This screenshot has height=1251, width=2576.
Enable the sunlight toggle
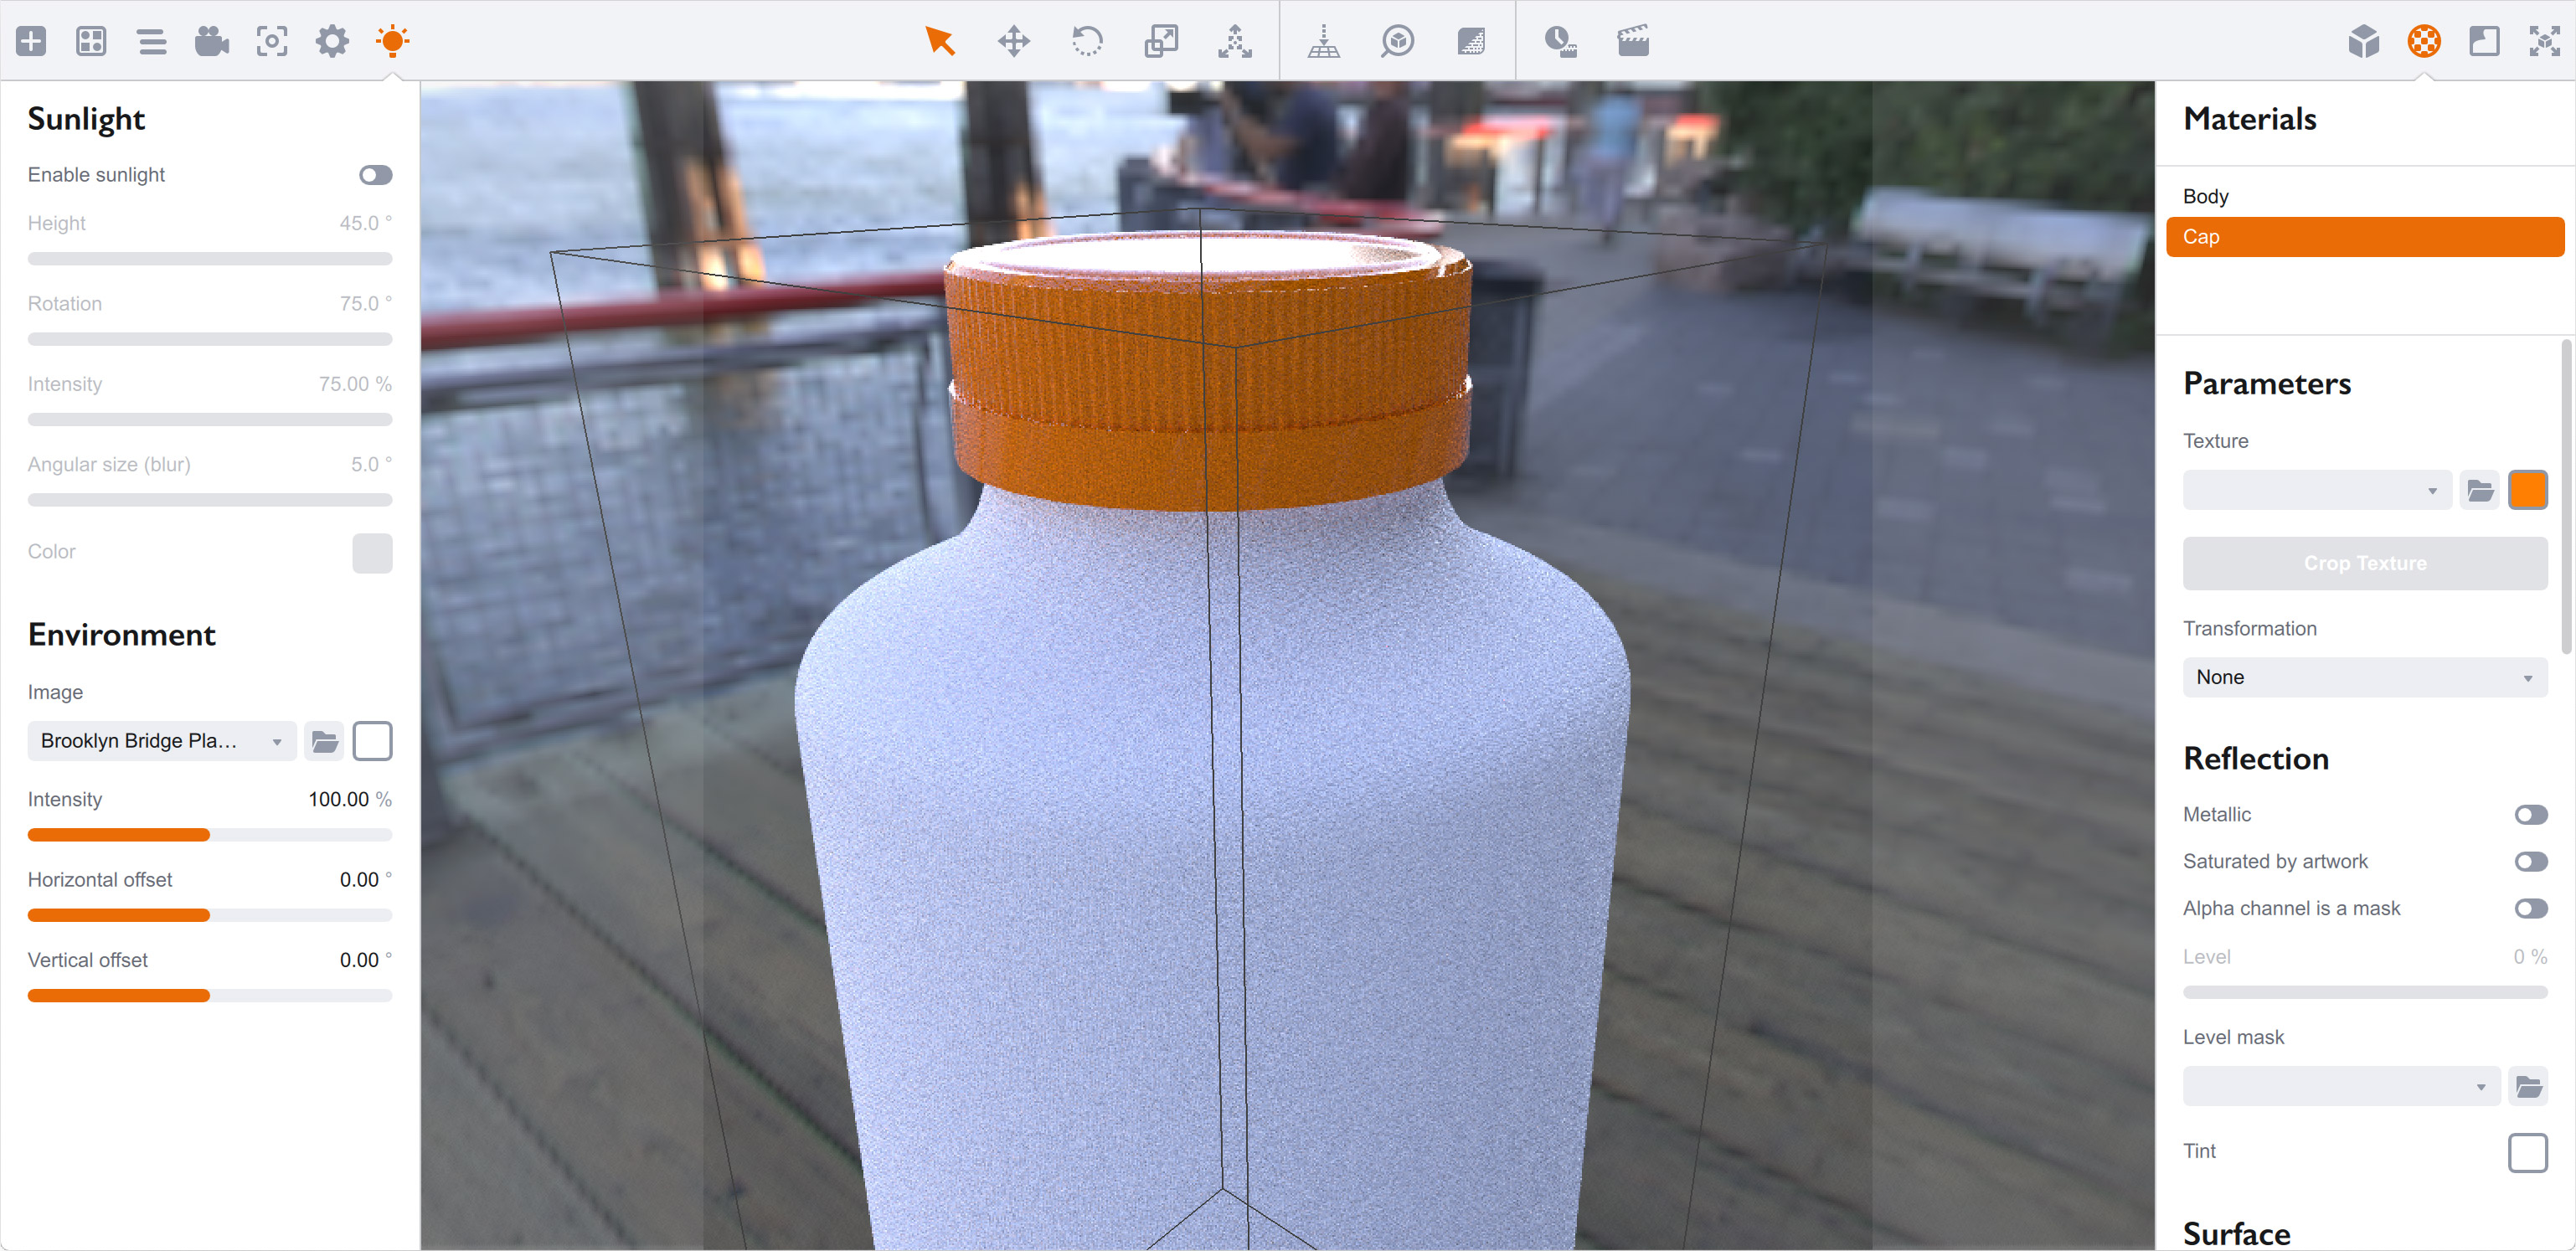(374, 175)
